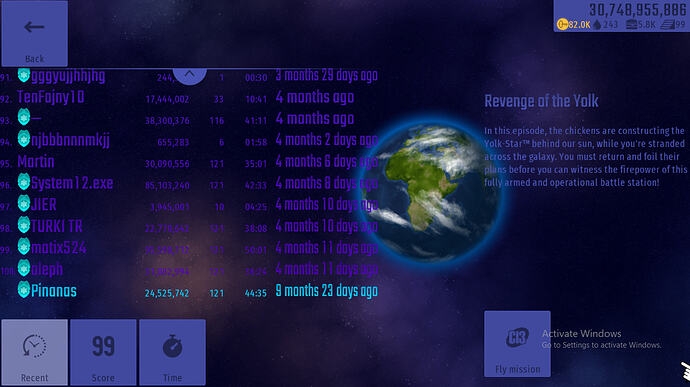Select player name TURKI TR

[x=56, y=227]
